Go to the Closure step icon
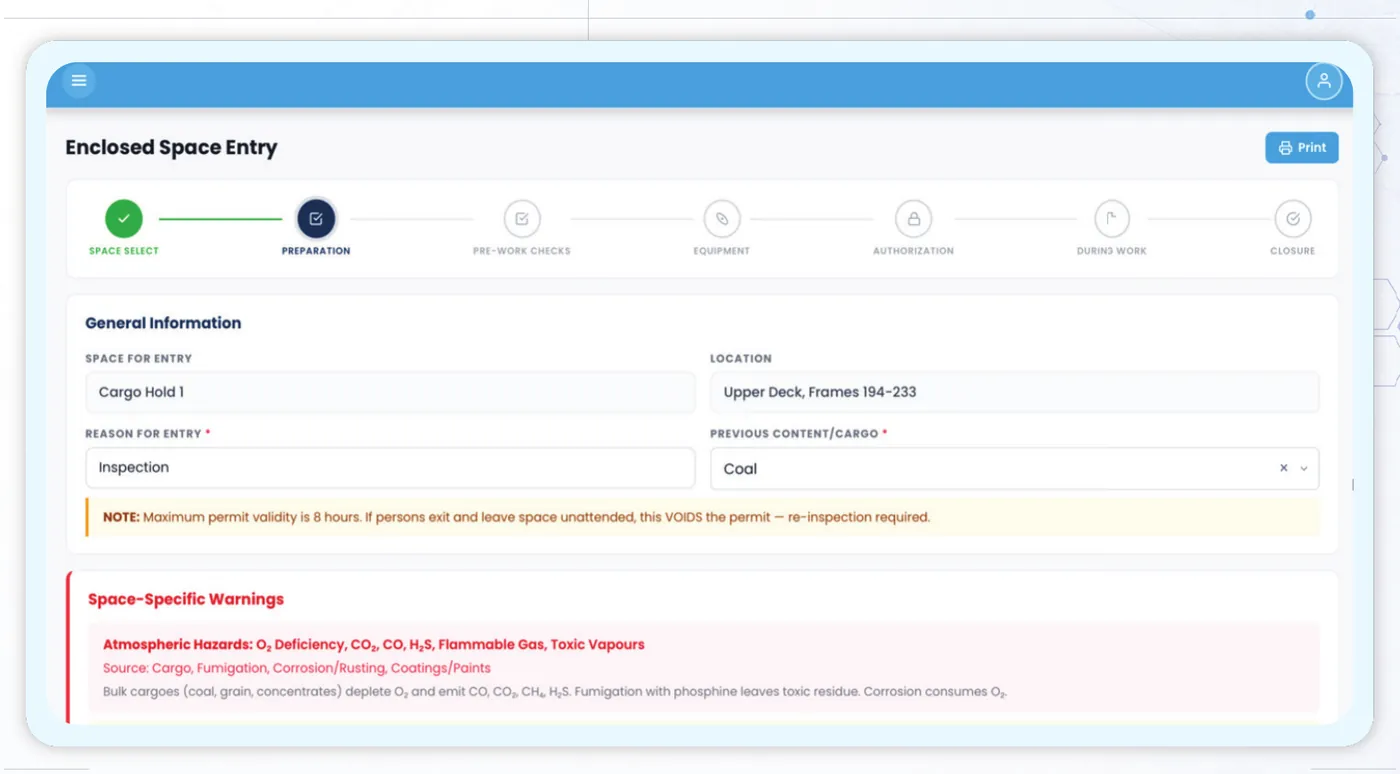This screenshot has height=774, width=1400. point(1293,218)
